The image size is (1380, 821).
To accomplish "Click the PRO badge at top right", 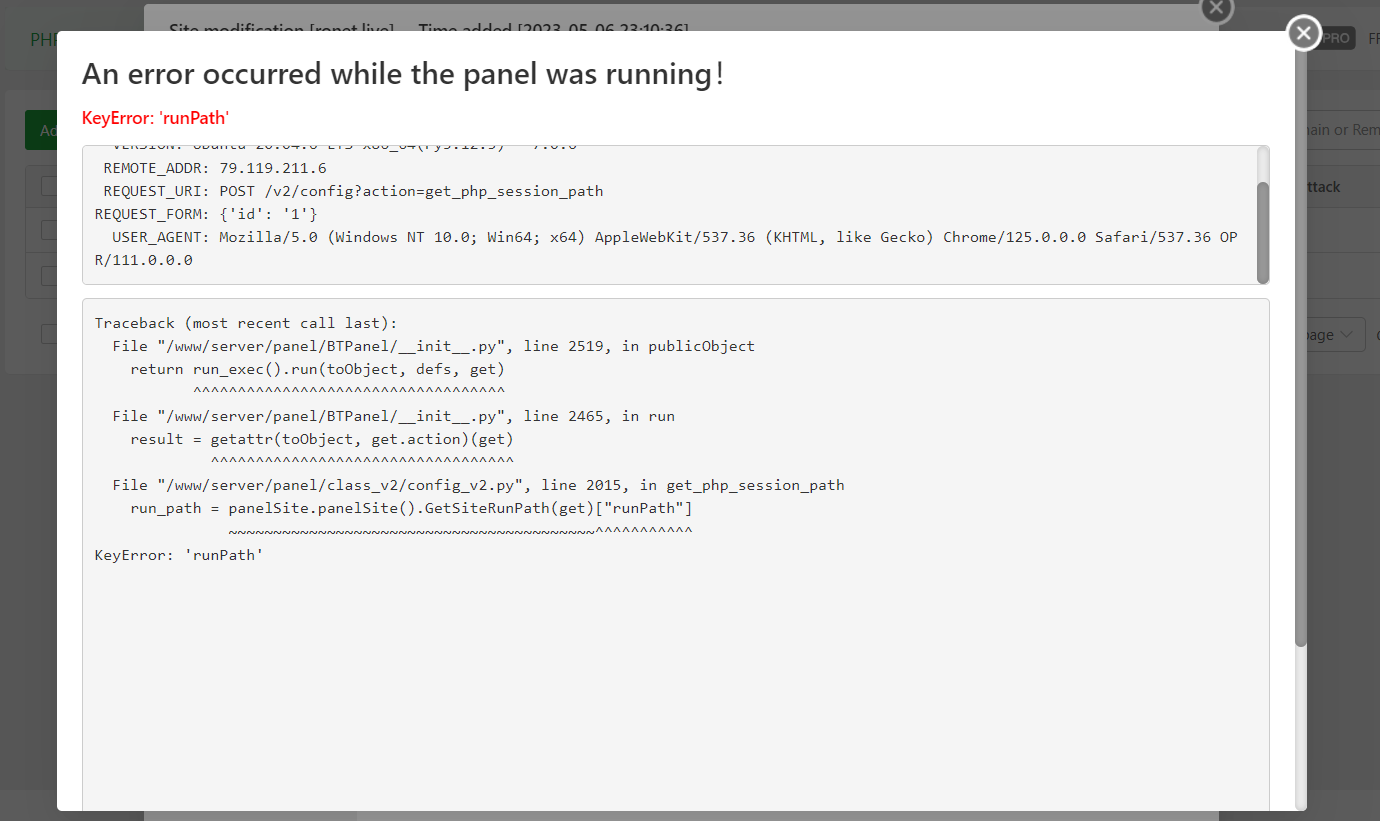I will coord(1336,39).
